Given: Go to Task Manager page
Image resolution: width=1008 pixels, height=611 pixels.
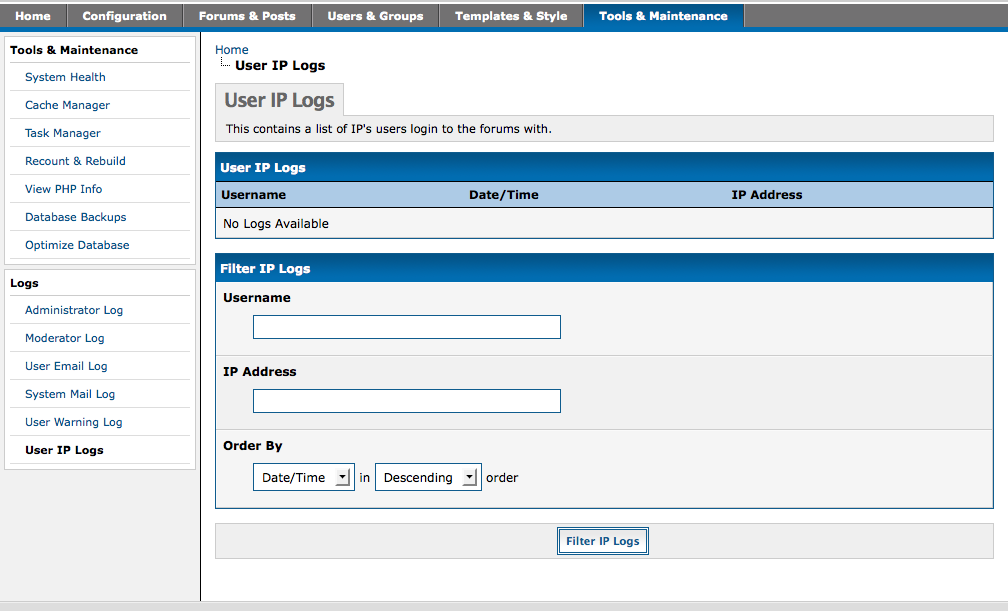Looking at the screenshot, I should (62, 133).
